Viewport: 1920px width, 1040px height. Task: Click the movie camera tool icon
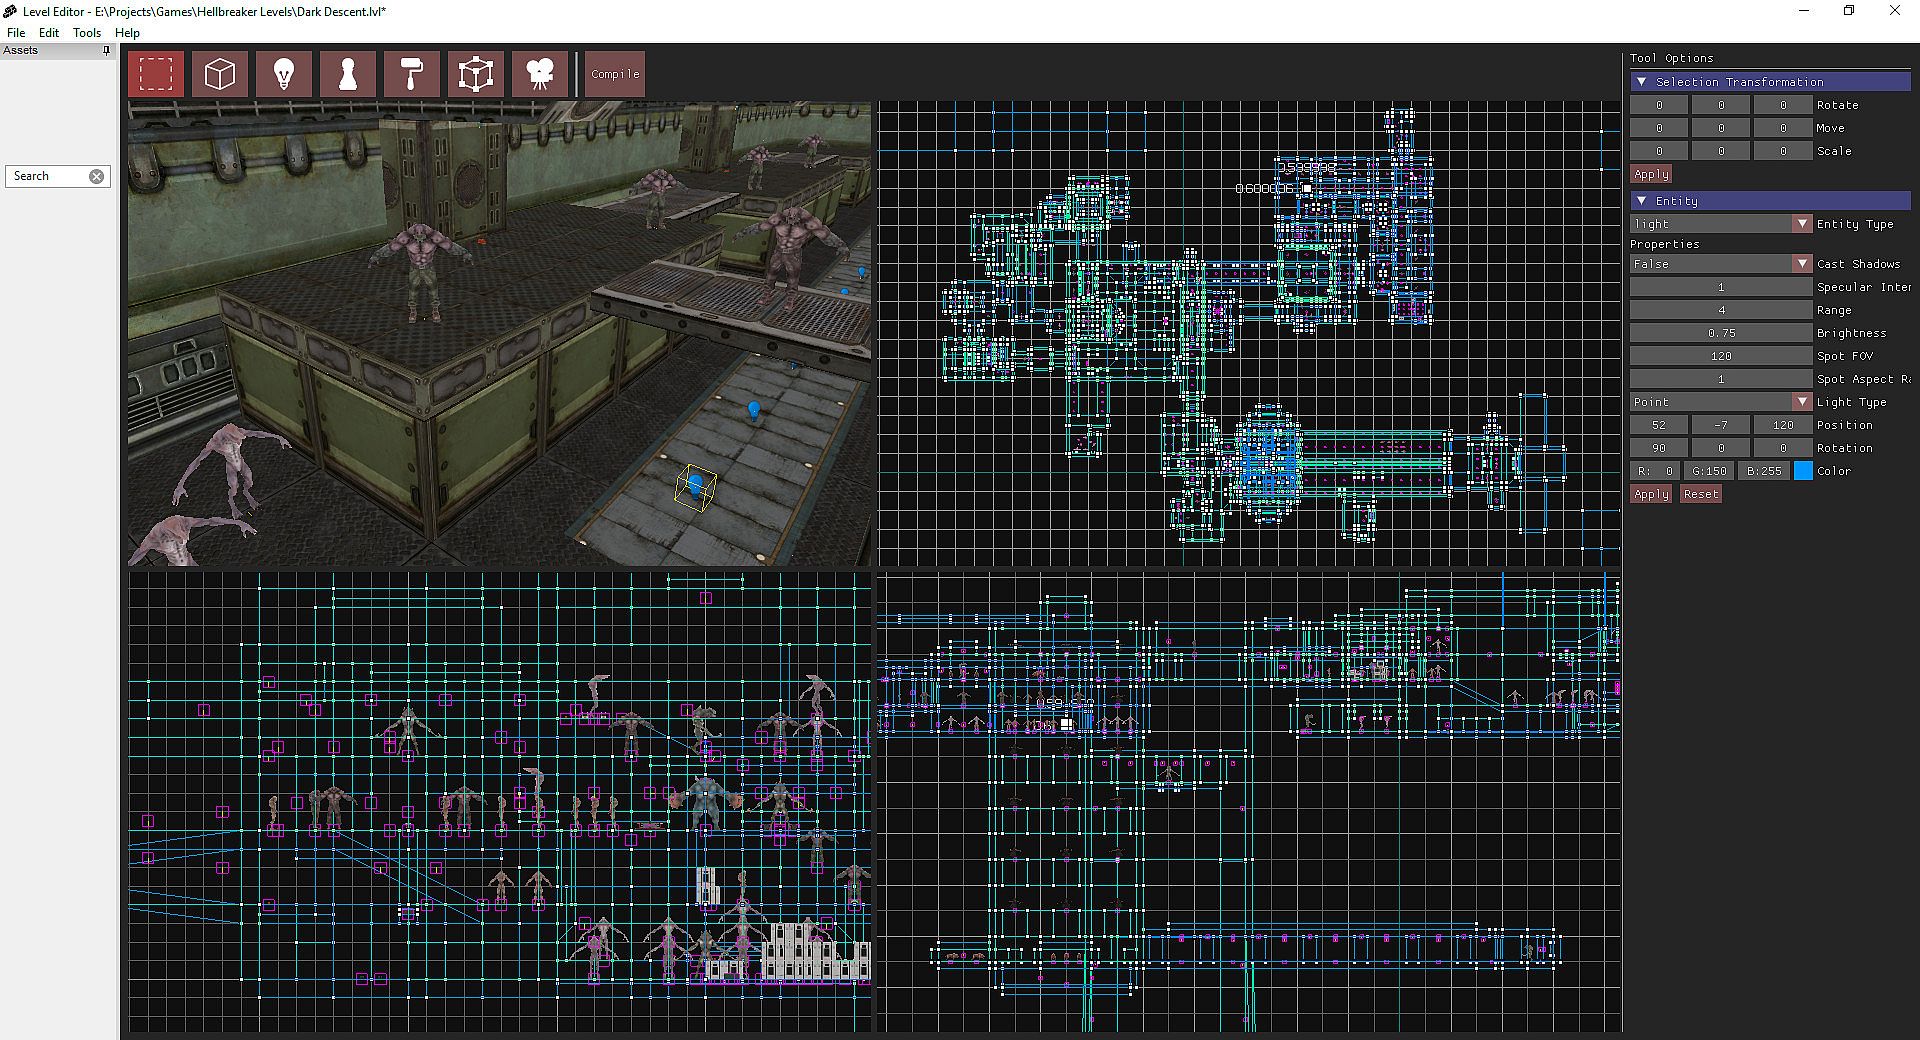click(540, 74)
